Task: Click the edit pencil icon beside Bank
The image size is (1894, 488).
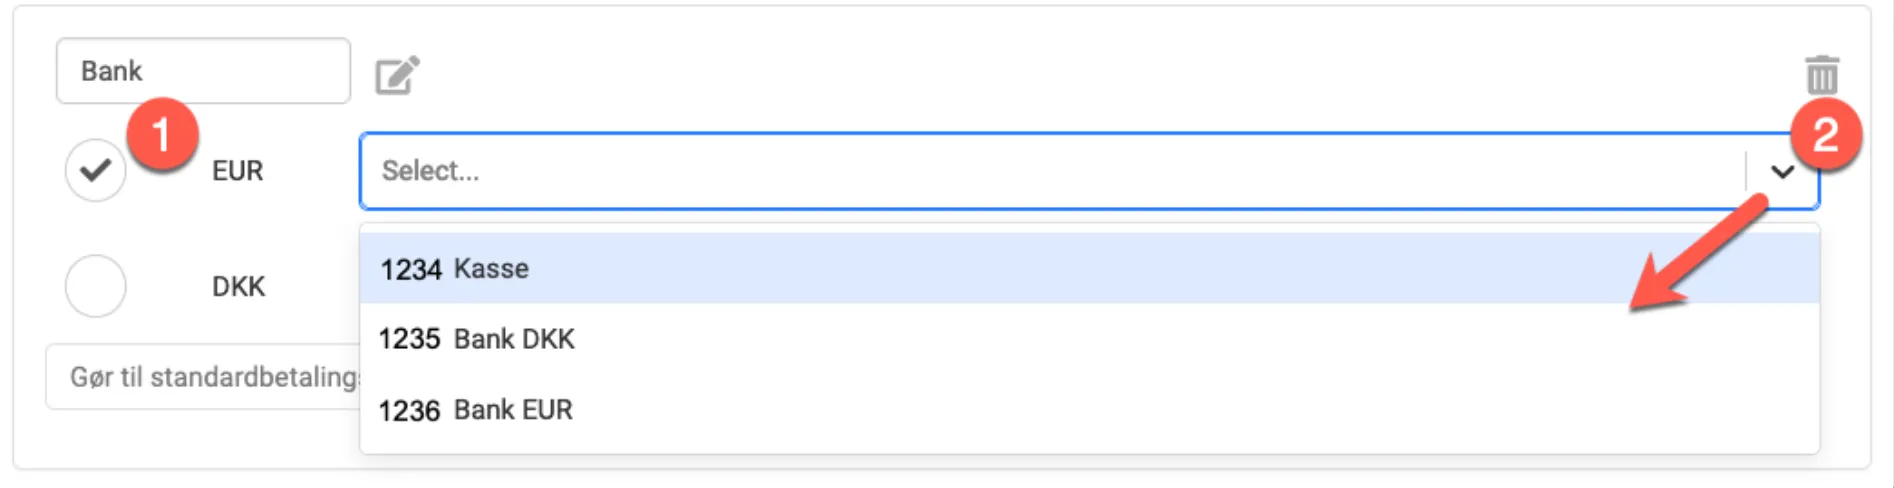Action: tap(397, 75)
